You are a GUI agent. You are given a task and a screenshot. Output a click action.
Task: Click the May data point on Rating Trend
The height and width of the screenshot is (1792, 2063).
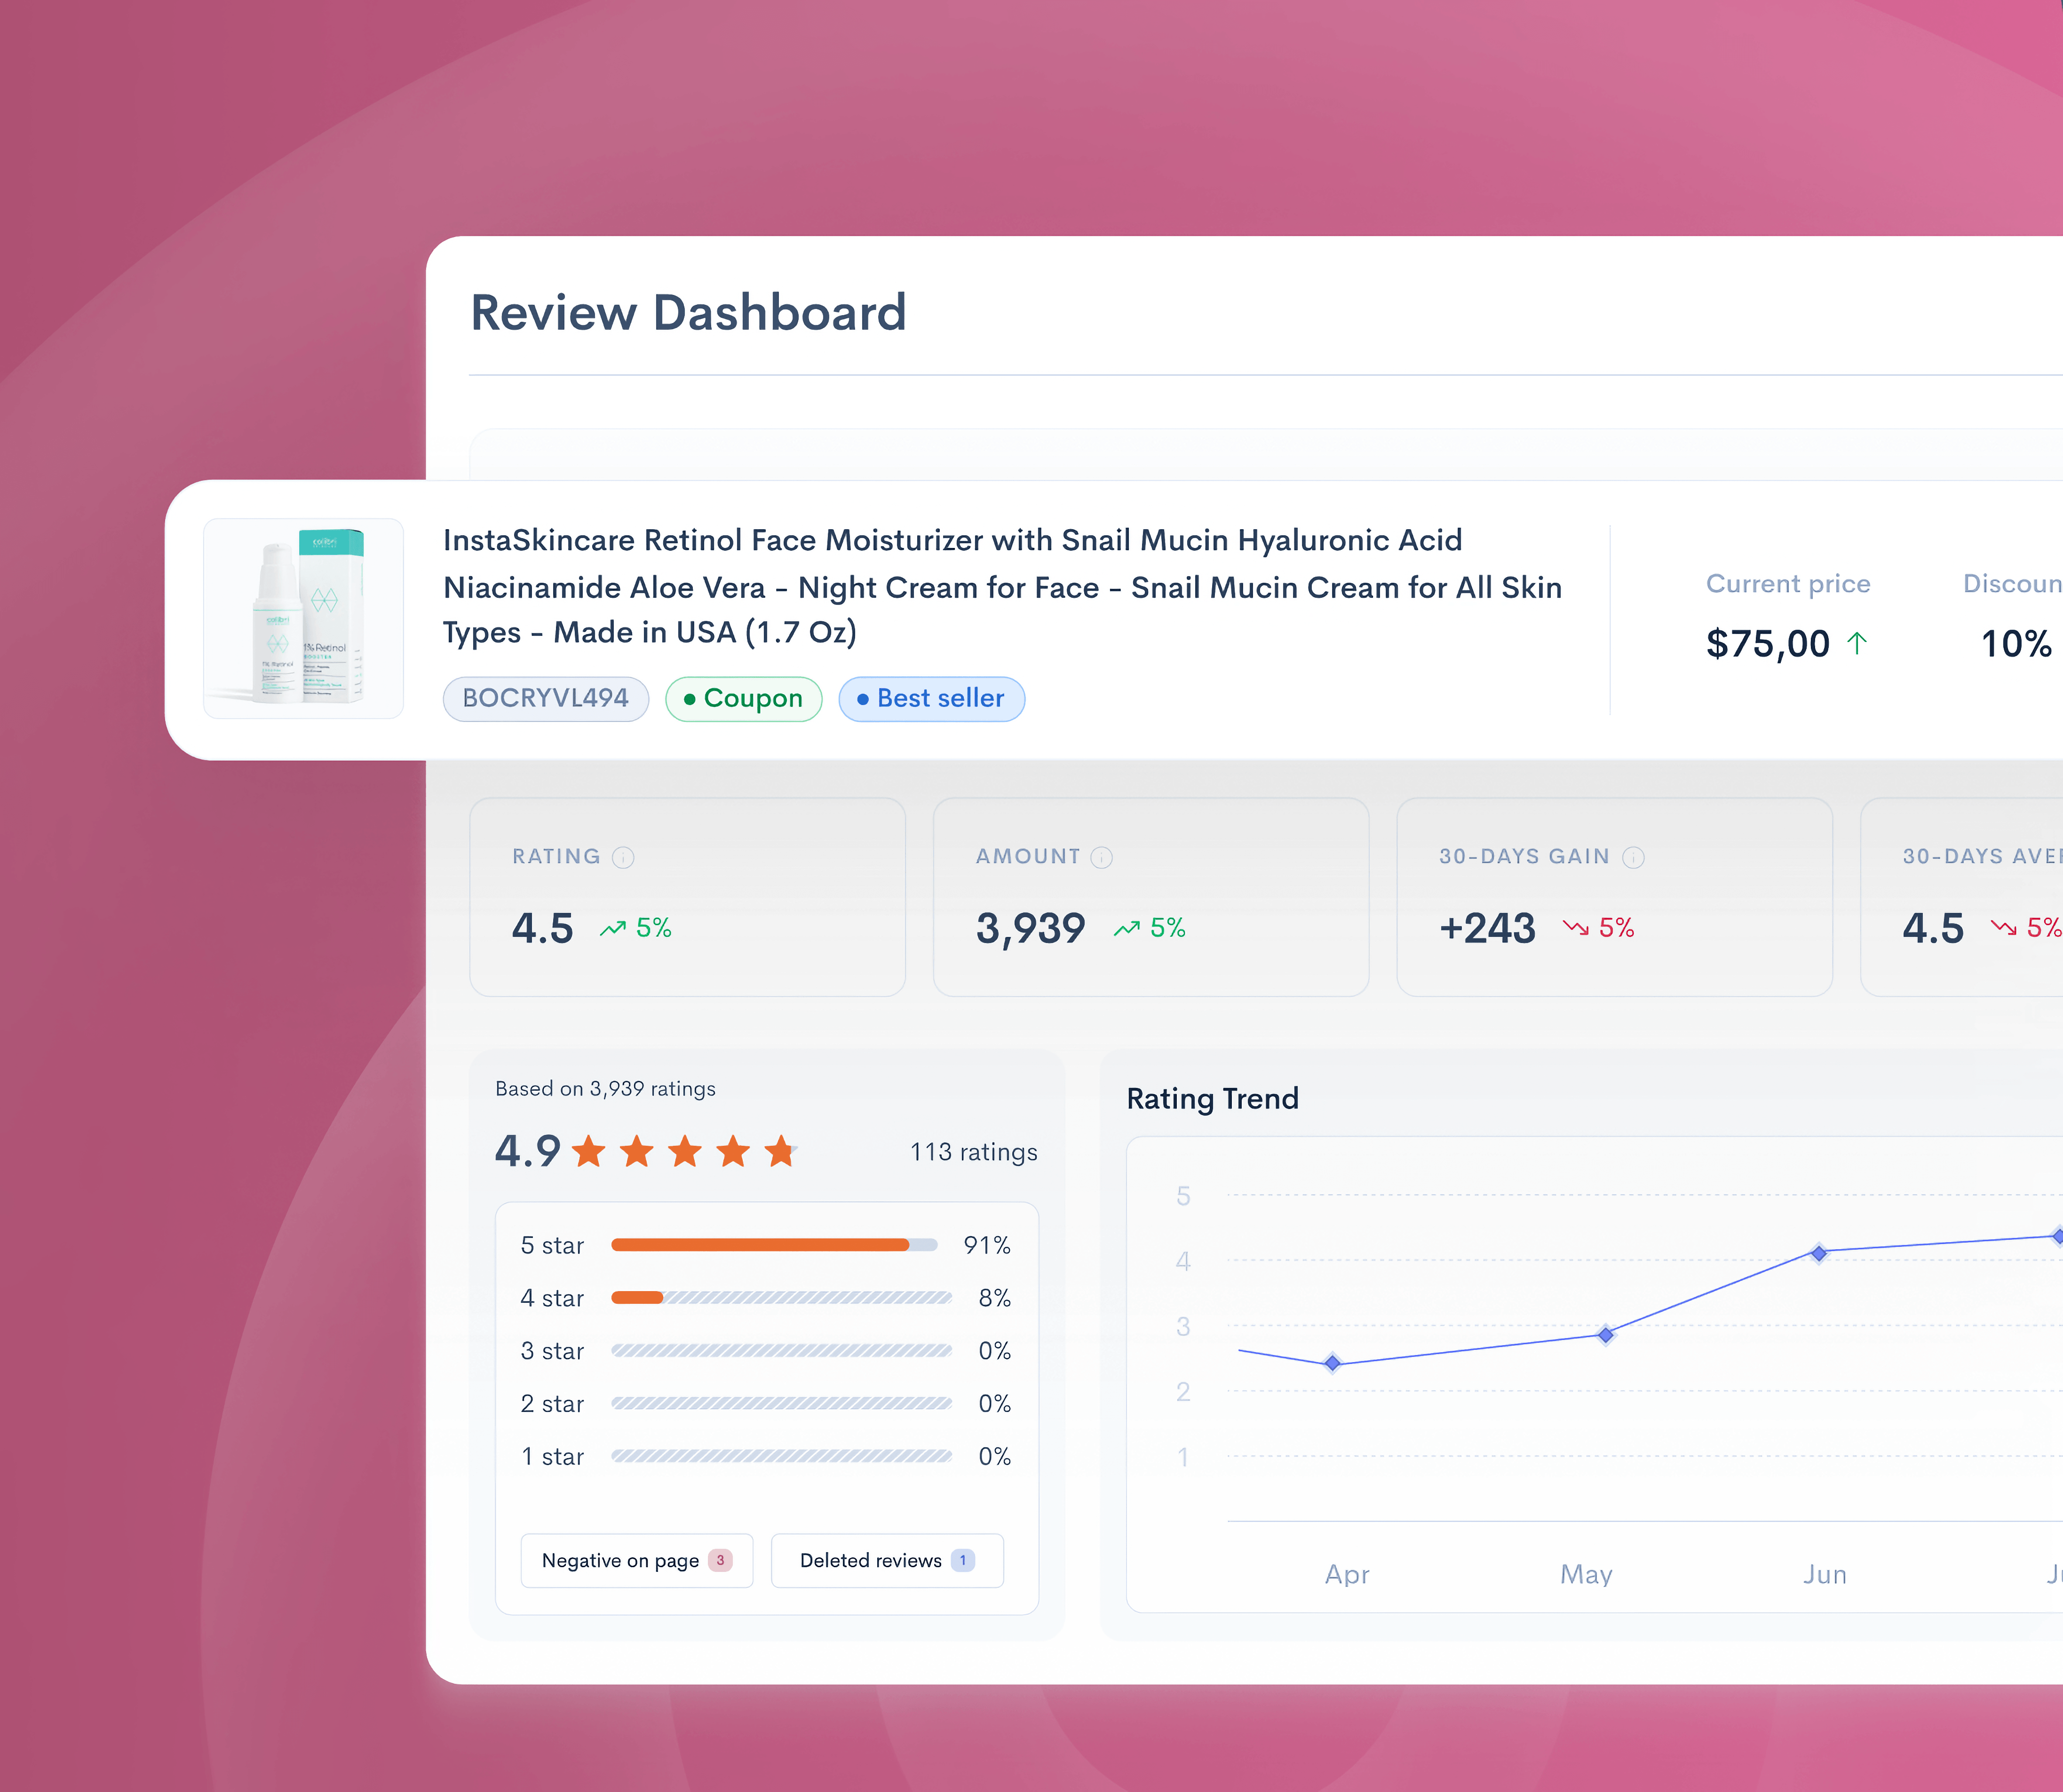coord(1606,1335)
